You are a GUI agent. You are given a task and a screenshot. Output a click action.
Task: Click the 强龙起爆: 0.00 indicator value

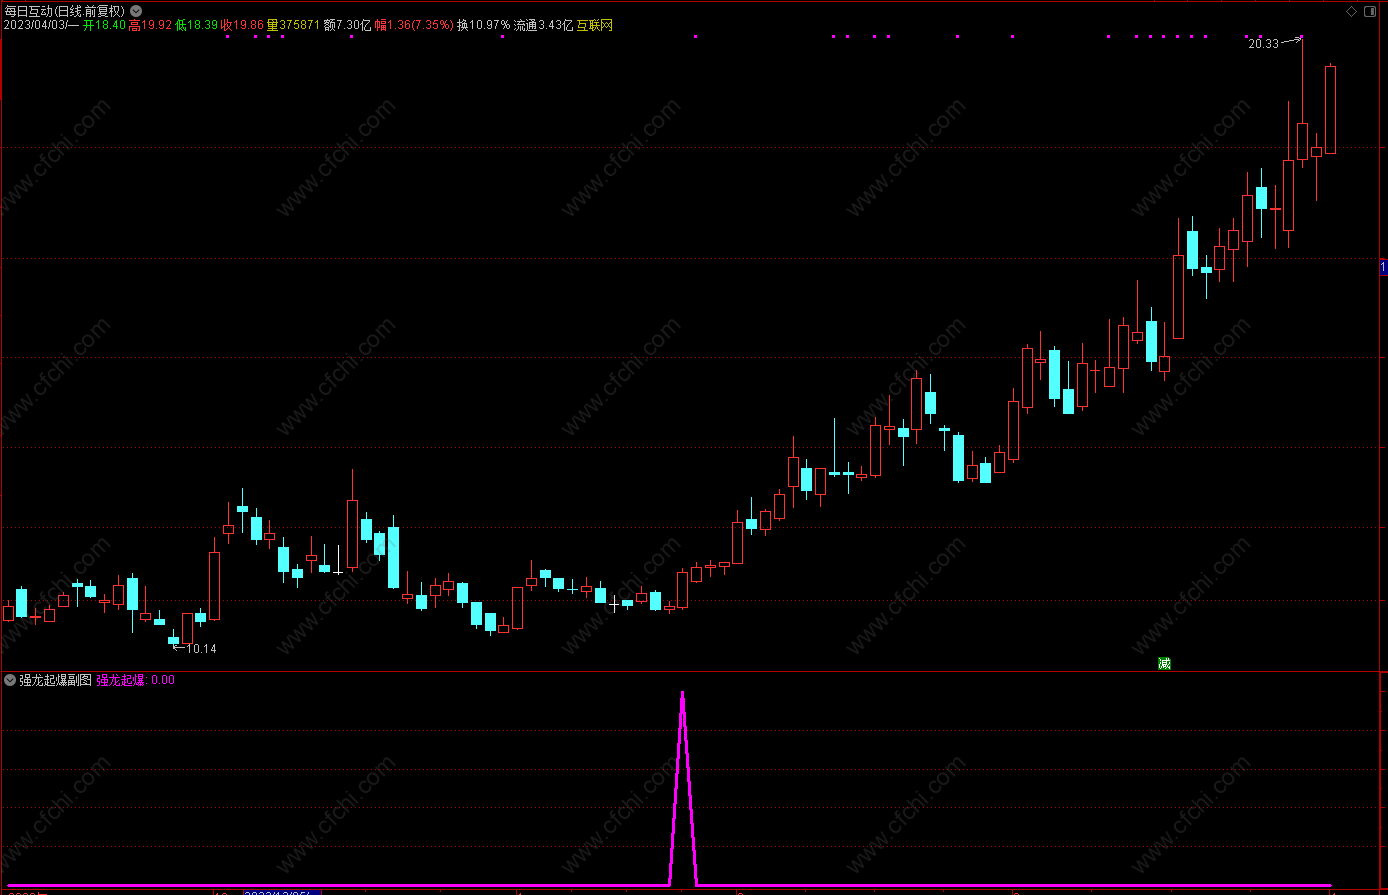point(135,680)
